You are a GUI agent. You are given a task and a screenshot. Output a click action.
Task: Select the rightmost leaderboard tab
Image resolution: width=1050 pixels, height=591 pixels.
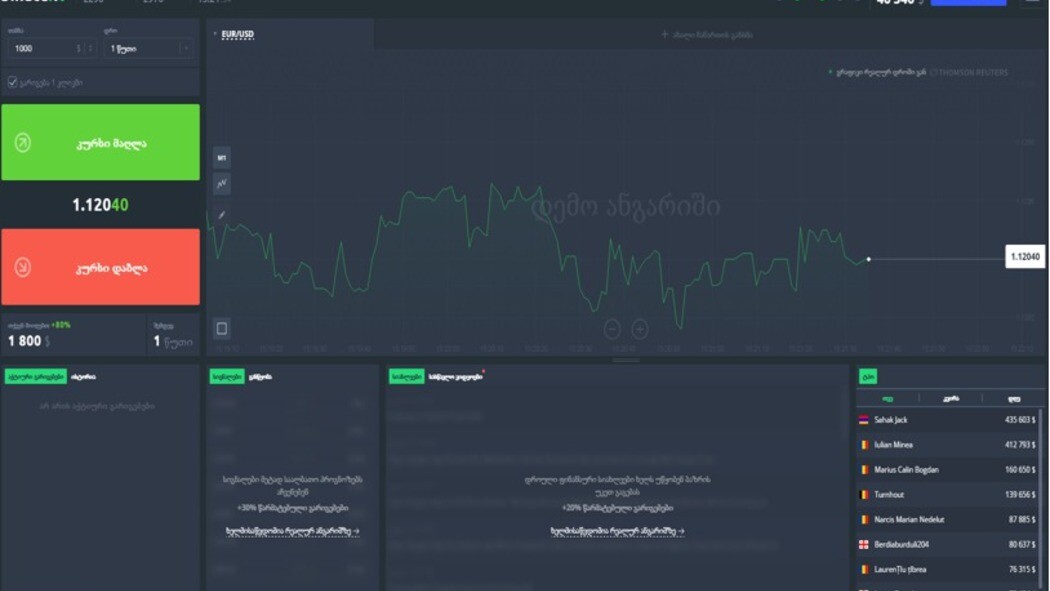click(x=1014, y=398)
